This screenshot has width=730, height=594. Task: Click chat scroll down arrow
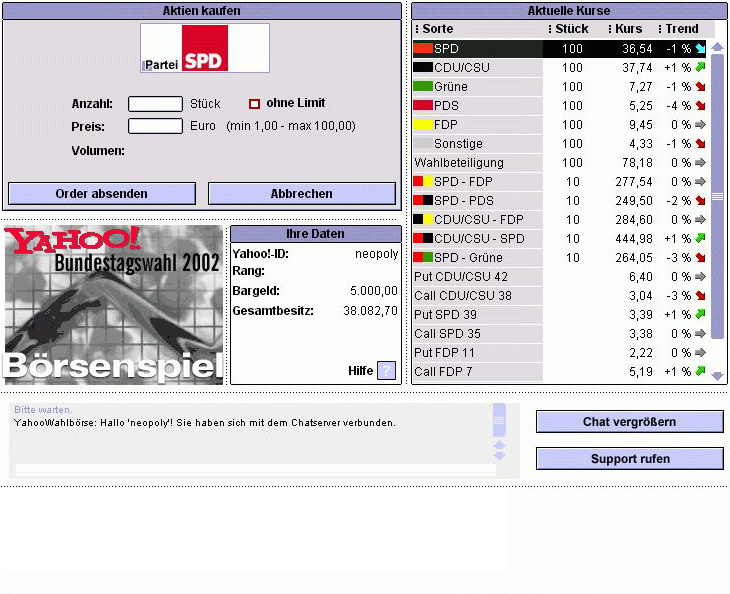pyautogui.click(x=499, y=456)
